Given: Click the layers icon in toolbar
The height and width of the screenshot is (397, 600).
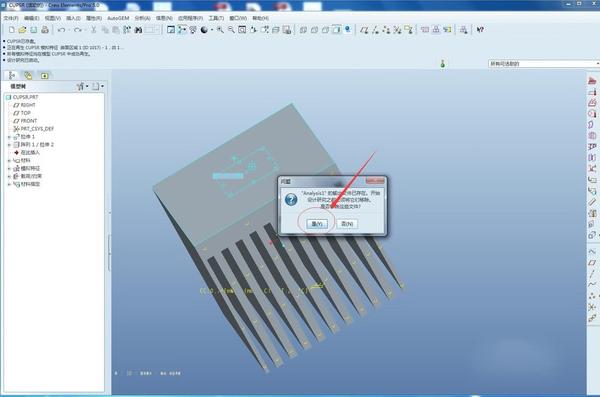Looking at the screenshot, I should coord(276,29).
